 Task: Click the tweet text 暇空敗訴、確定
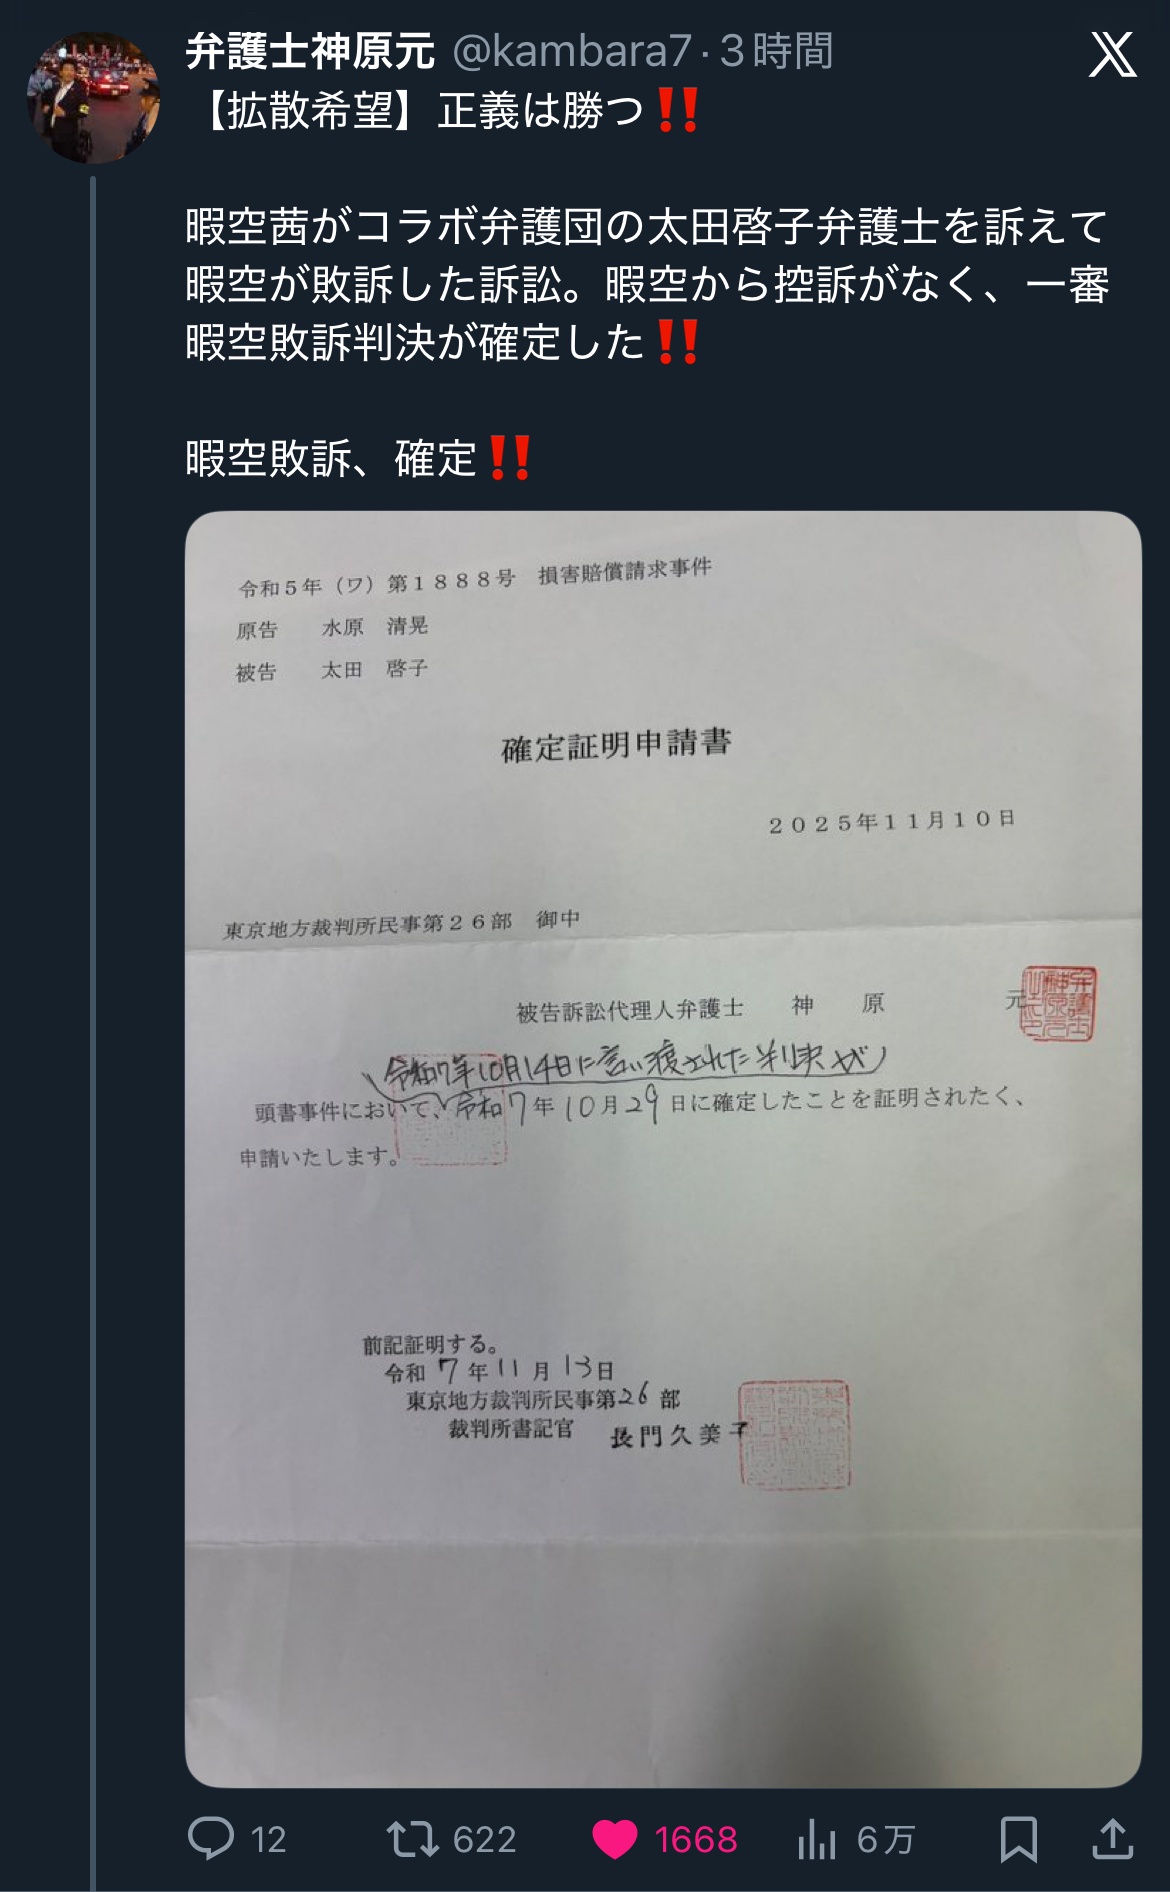(331, 459)
